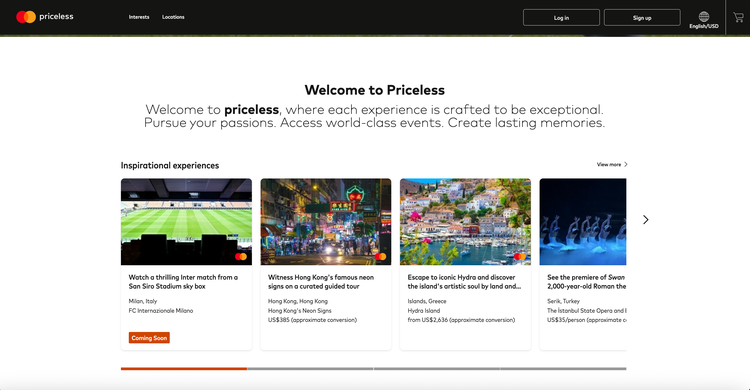Click the Mastercard Priceless logo
This screenshot has width=750, height=390.
[x=44, y=17]
